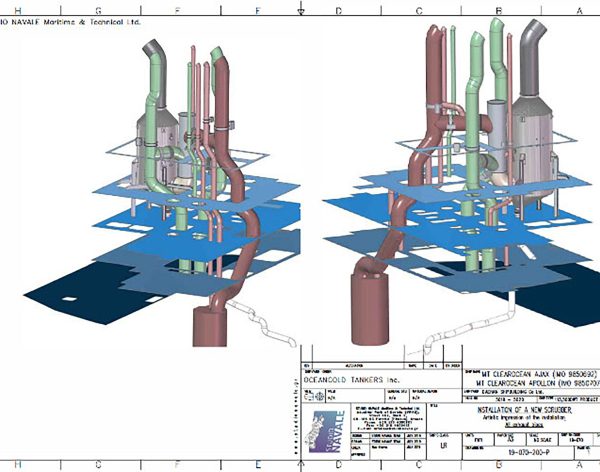Click the OCEANGOLD TANKERS Inc. owner field

coord(351,381)
